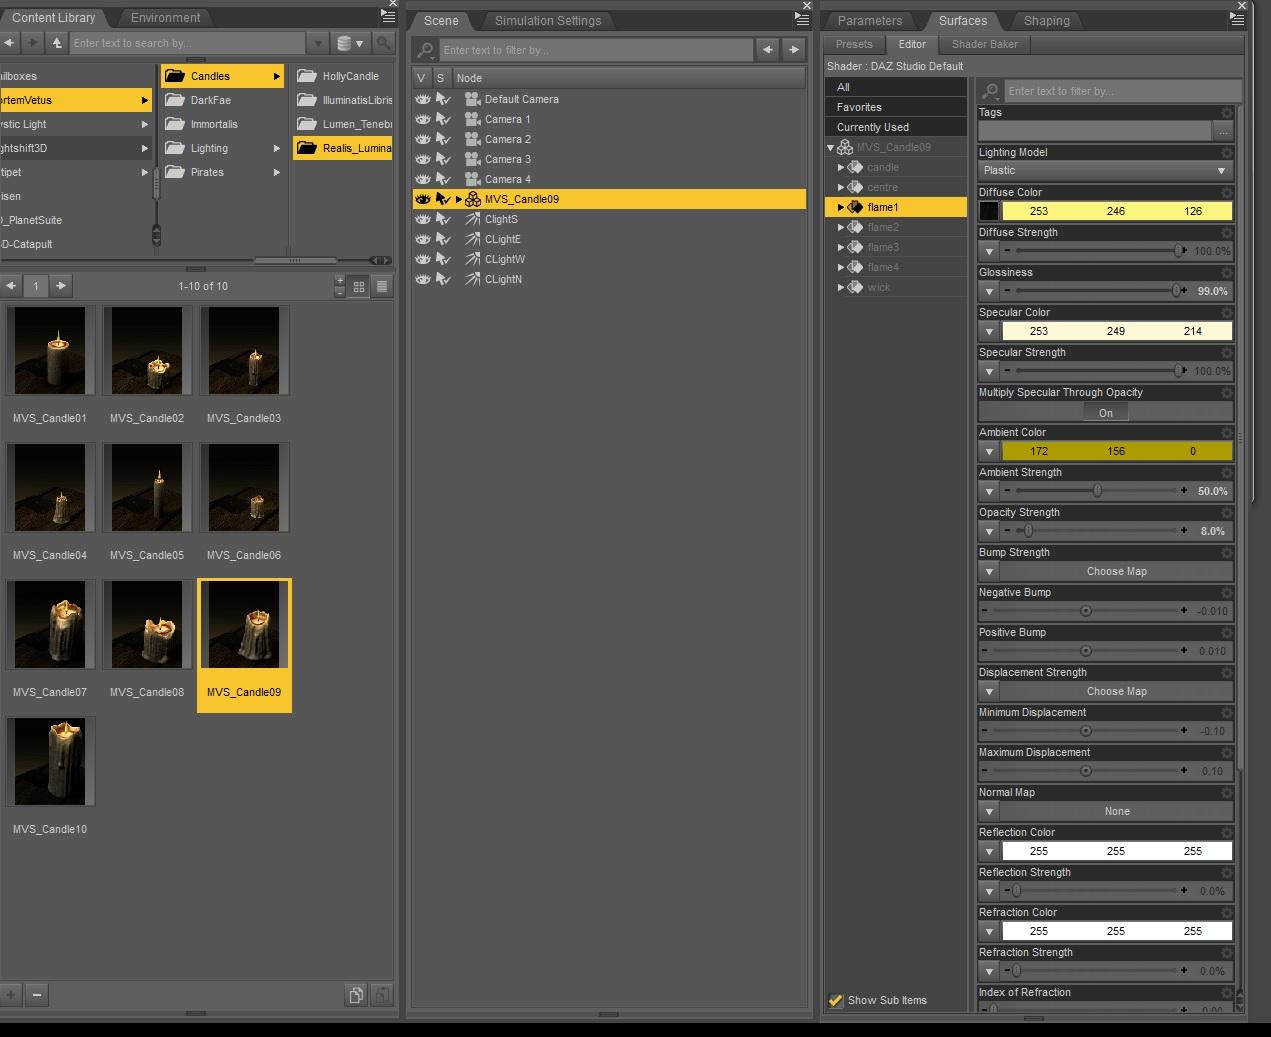
Task: Click the Surfaces filter text field
Action: pos(1122,91)
